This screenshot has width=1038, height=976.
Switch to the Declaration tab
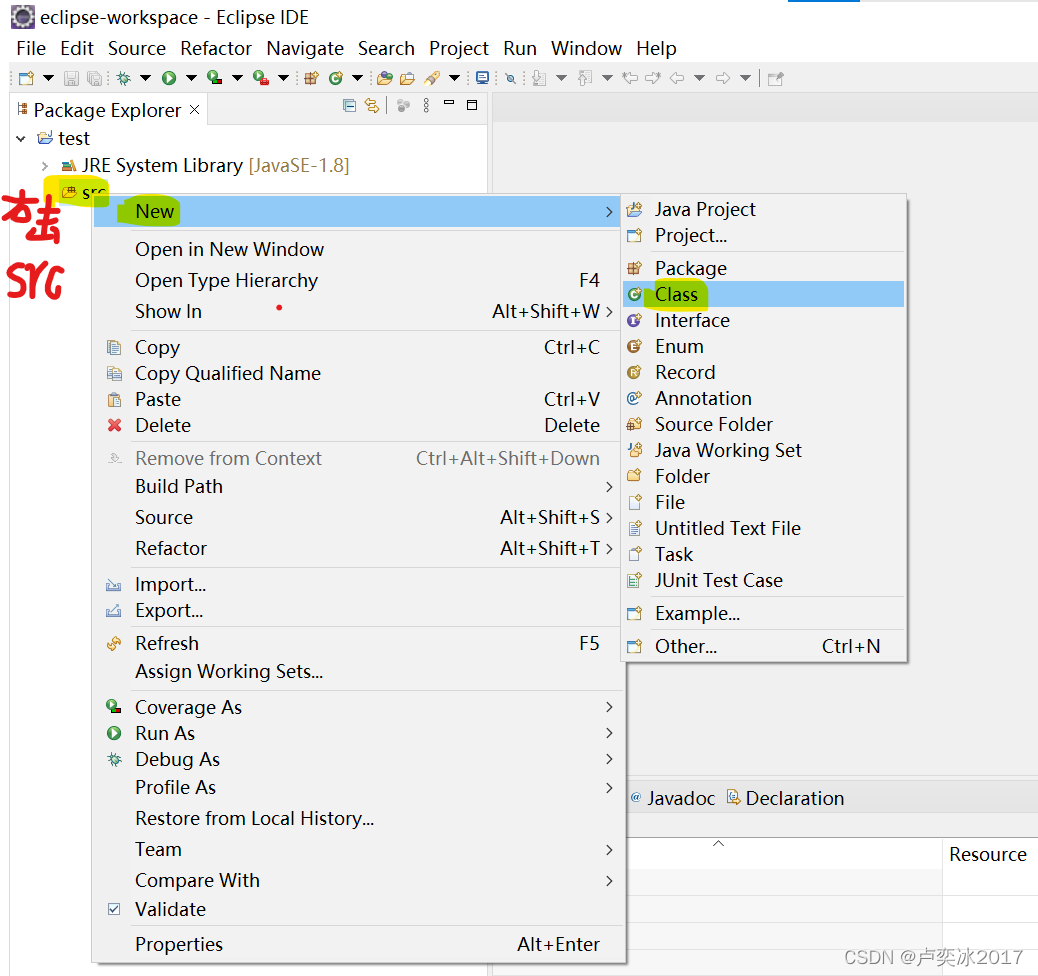point(786,799)
